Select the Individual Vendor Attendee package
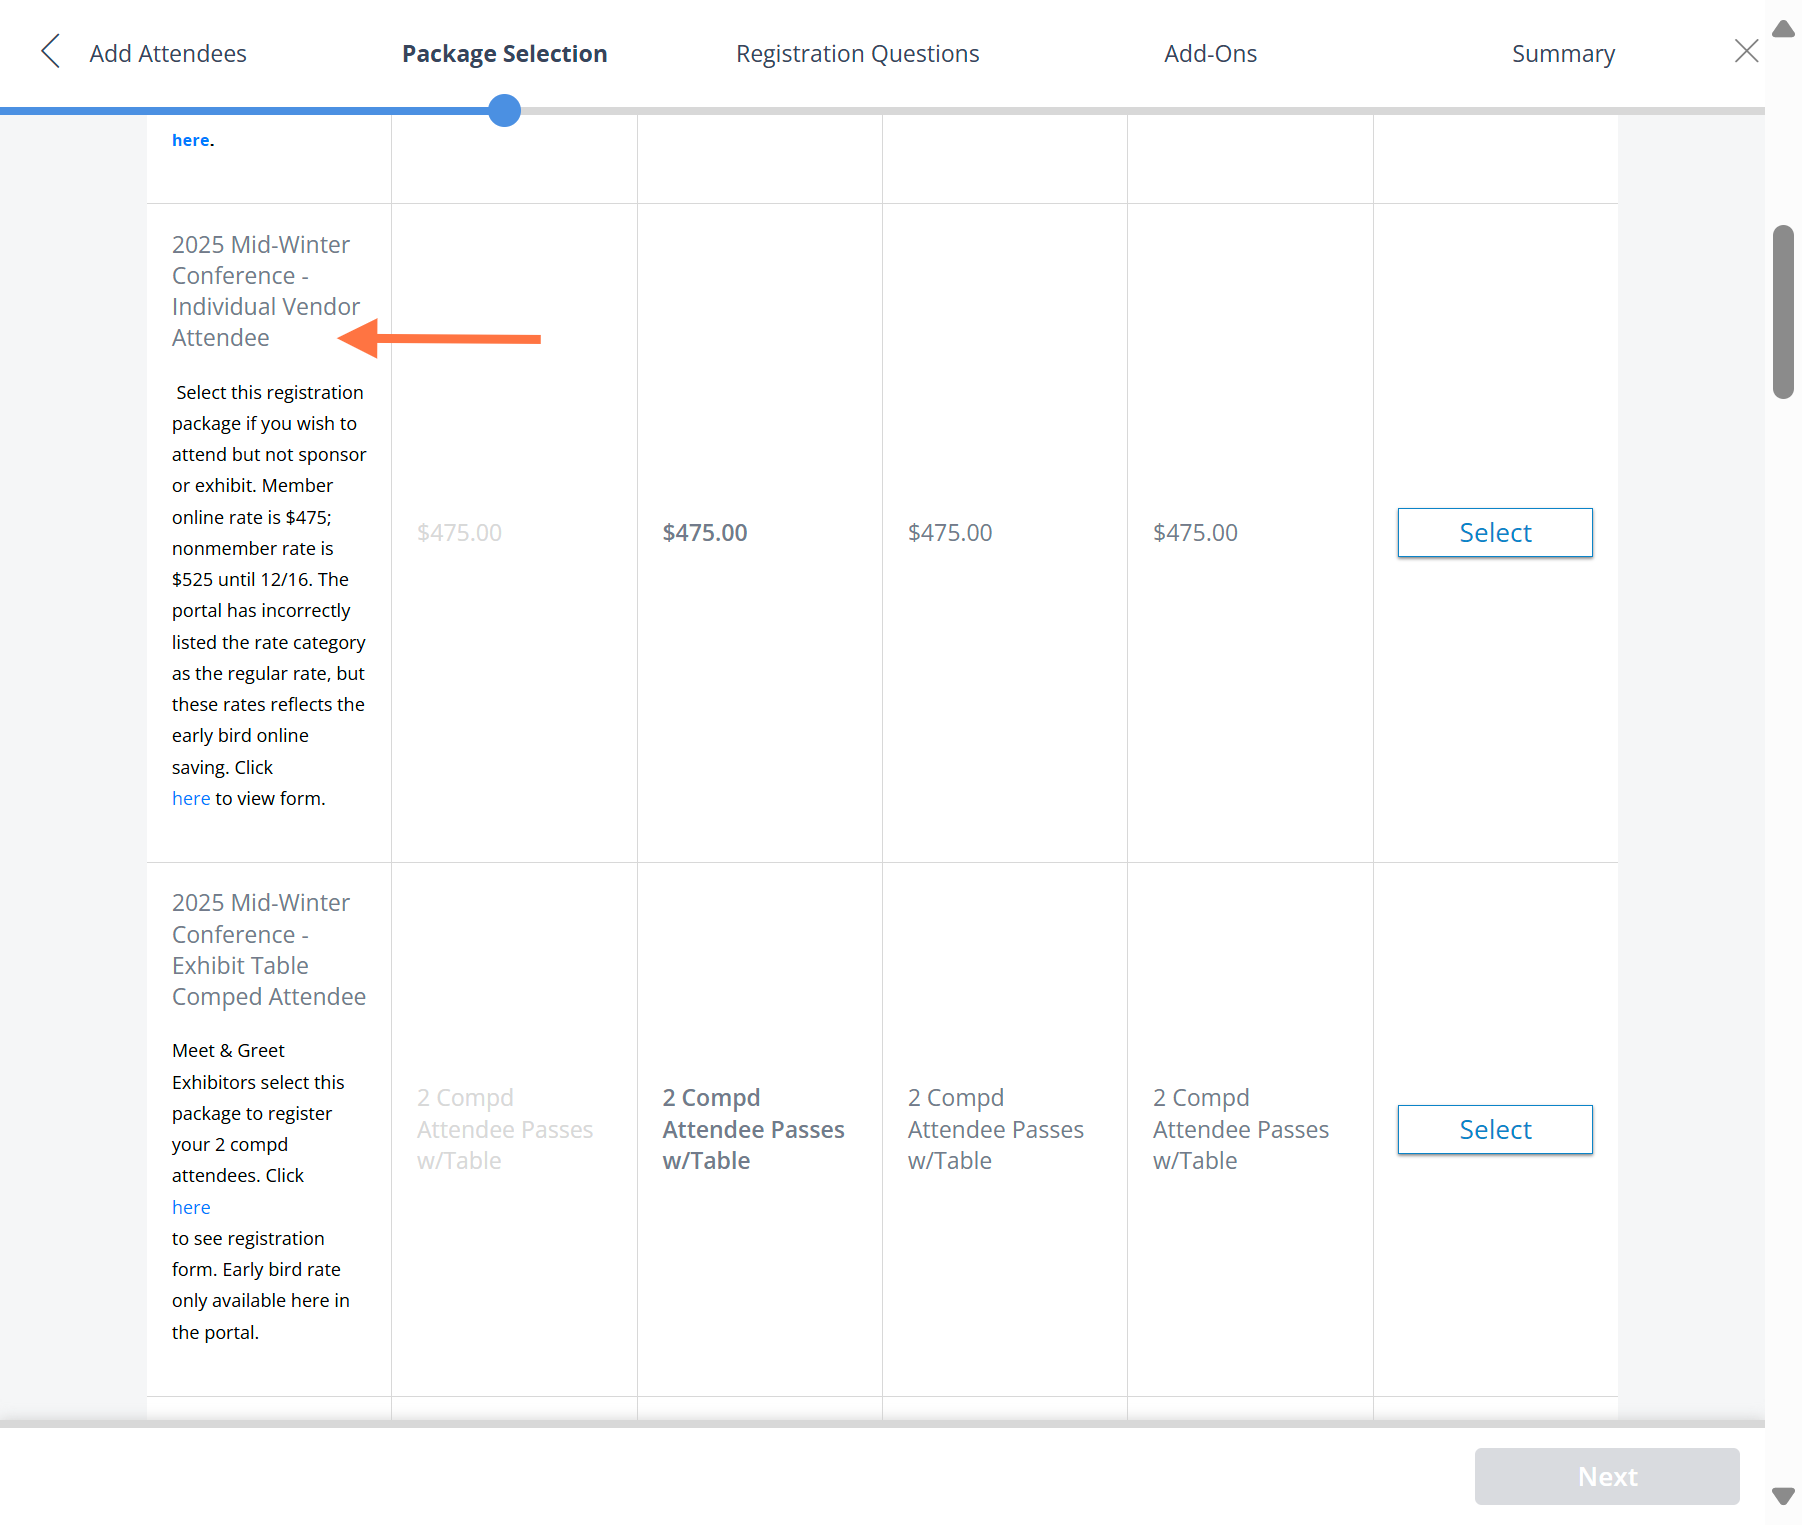Image resolution: width=1802 pixels, height=1525 pixels. (x=1495, y=532)
